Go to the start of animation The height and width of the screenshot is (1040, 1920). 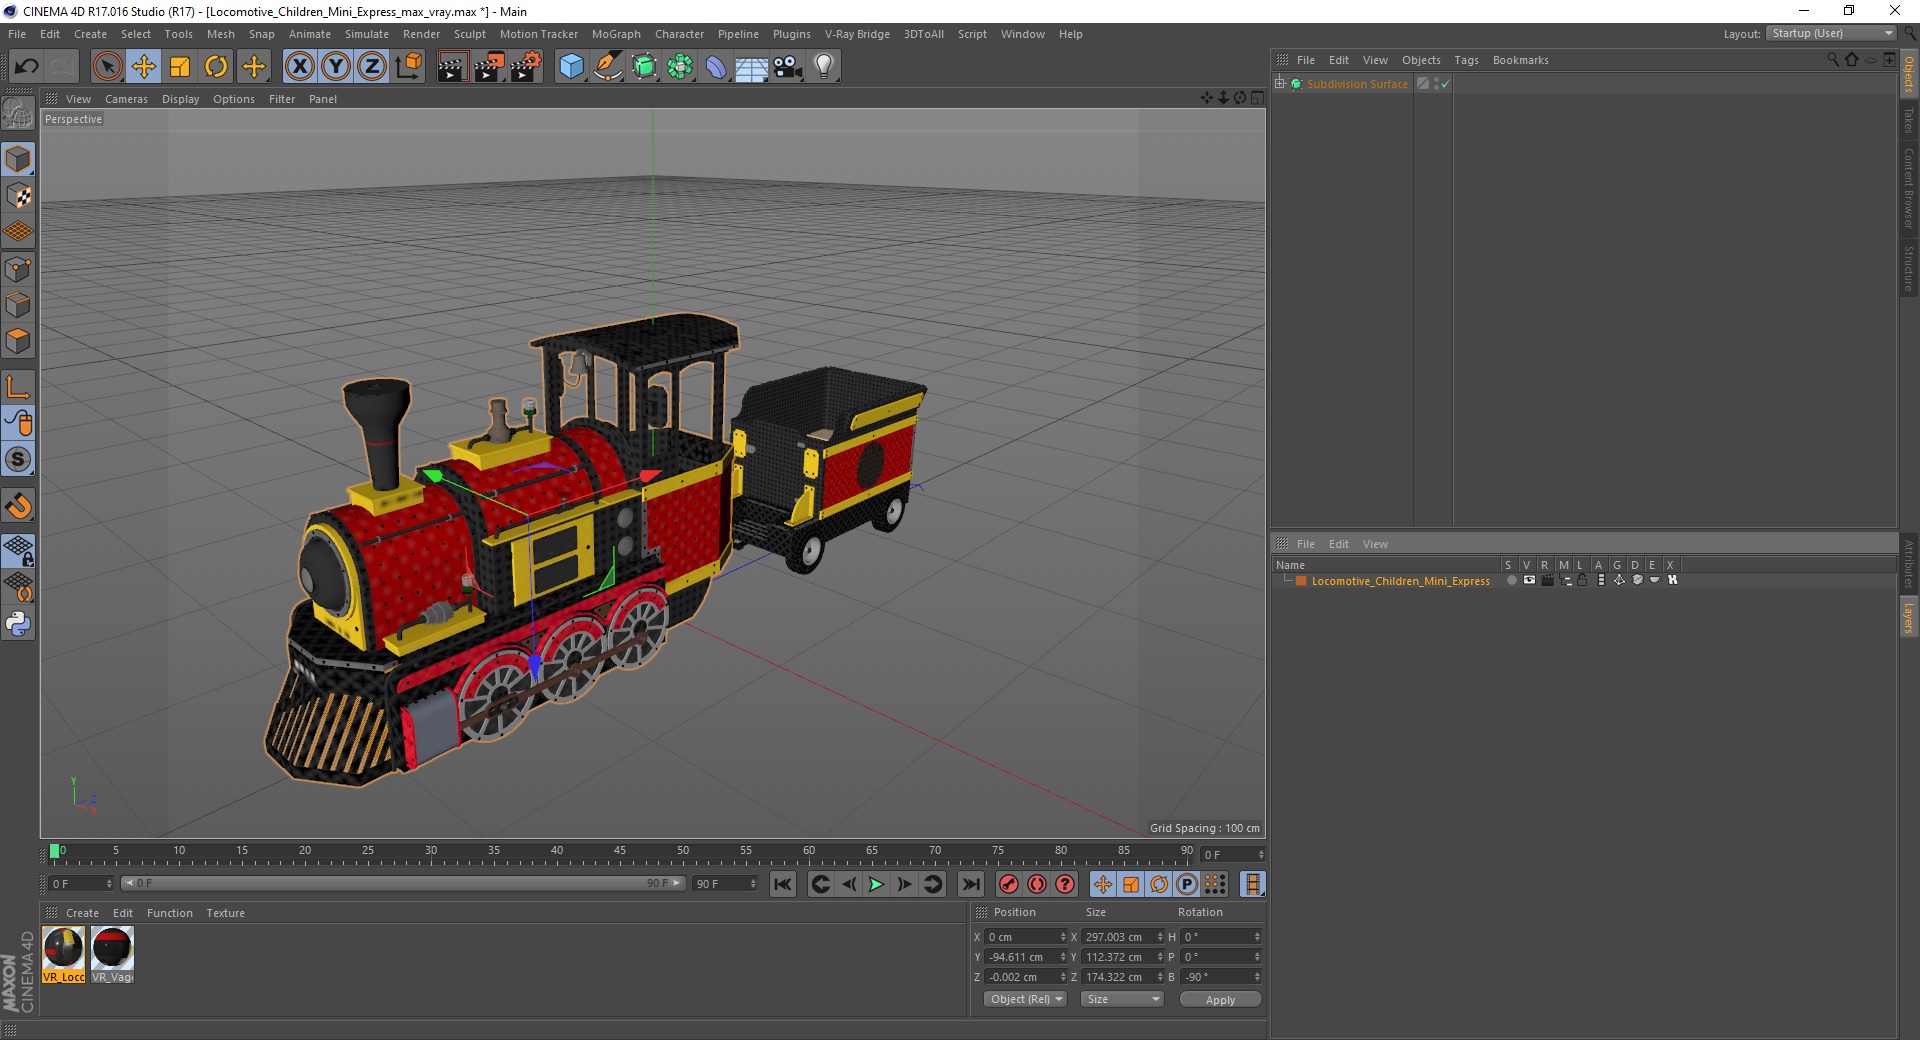pyautogui.click(x=783, y=884)
